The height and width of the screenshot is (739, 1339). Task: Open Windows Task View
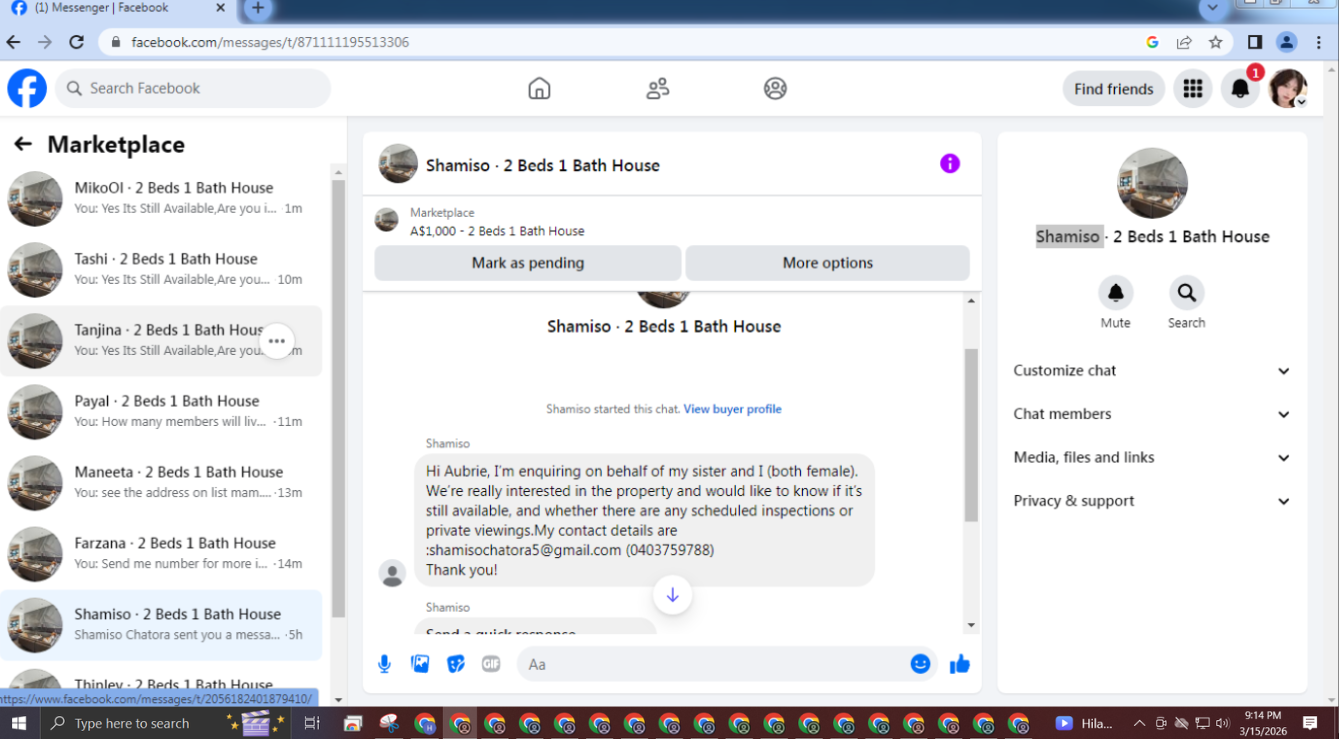click(312, 723)
